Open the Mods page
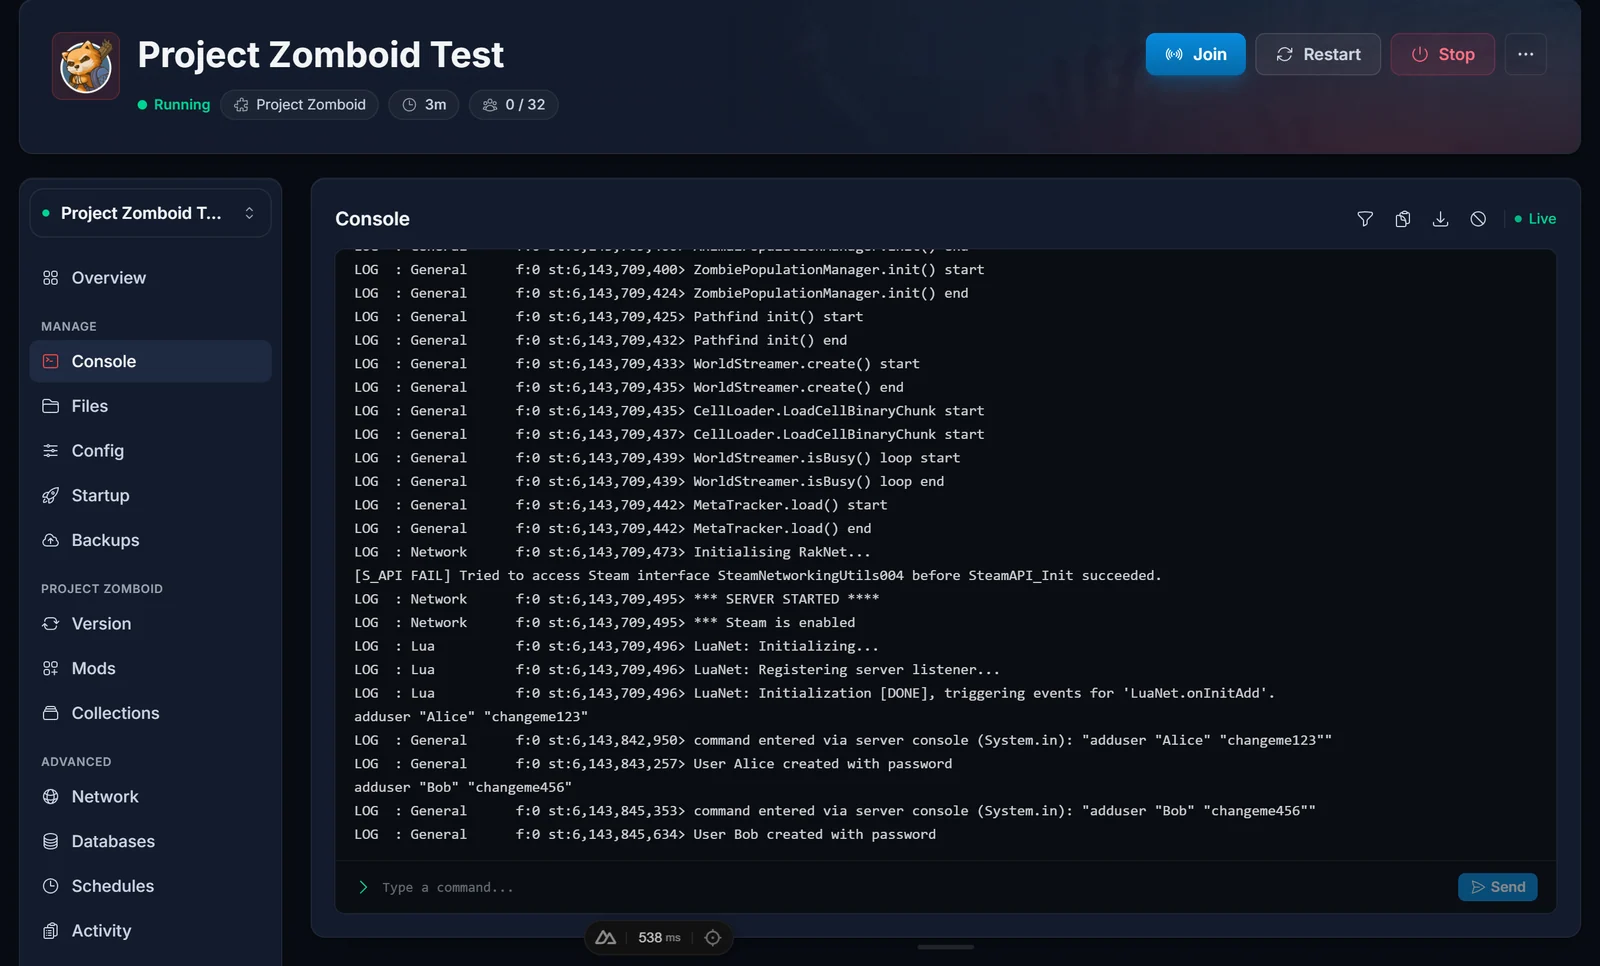Screen dimensions: 1600x966 (x=150, y=668)
